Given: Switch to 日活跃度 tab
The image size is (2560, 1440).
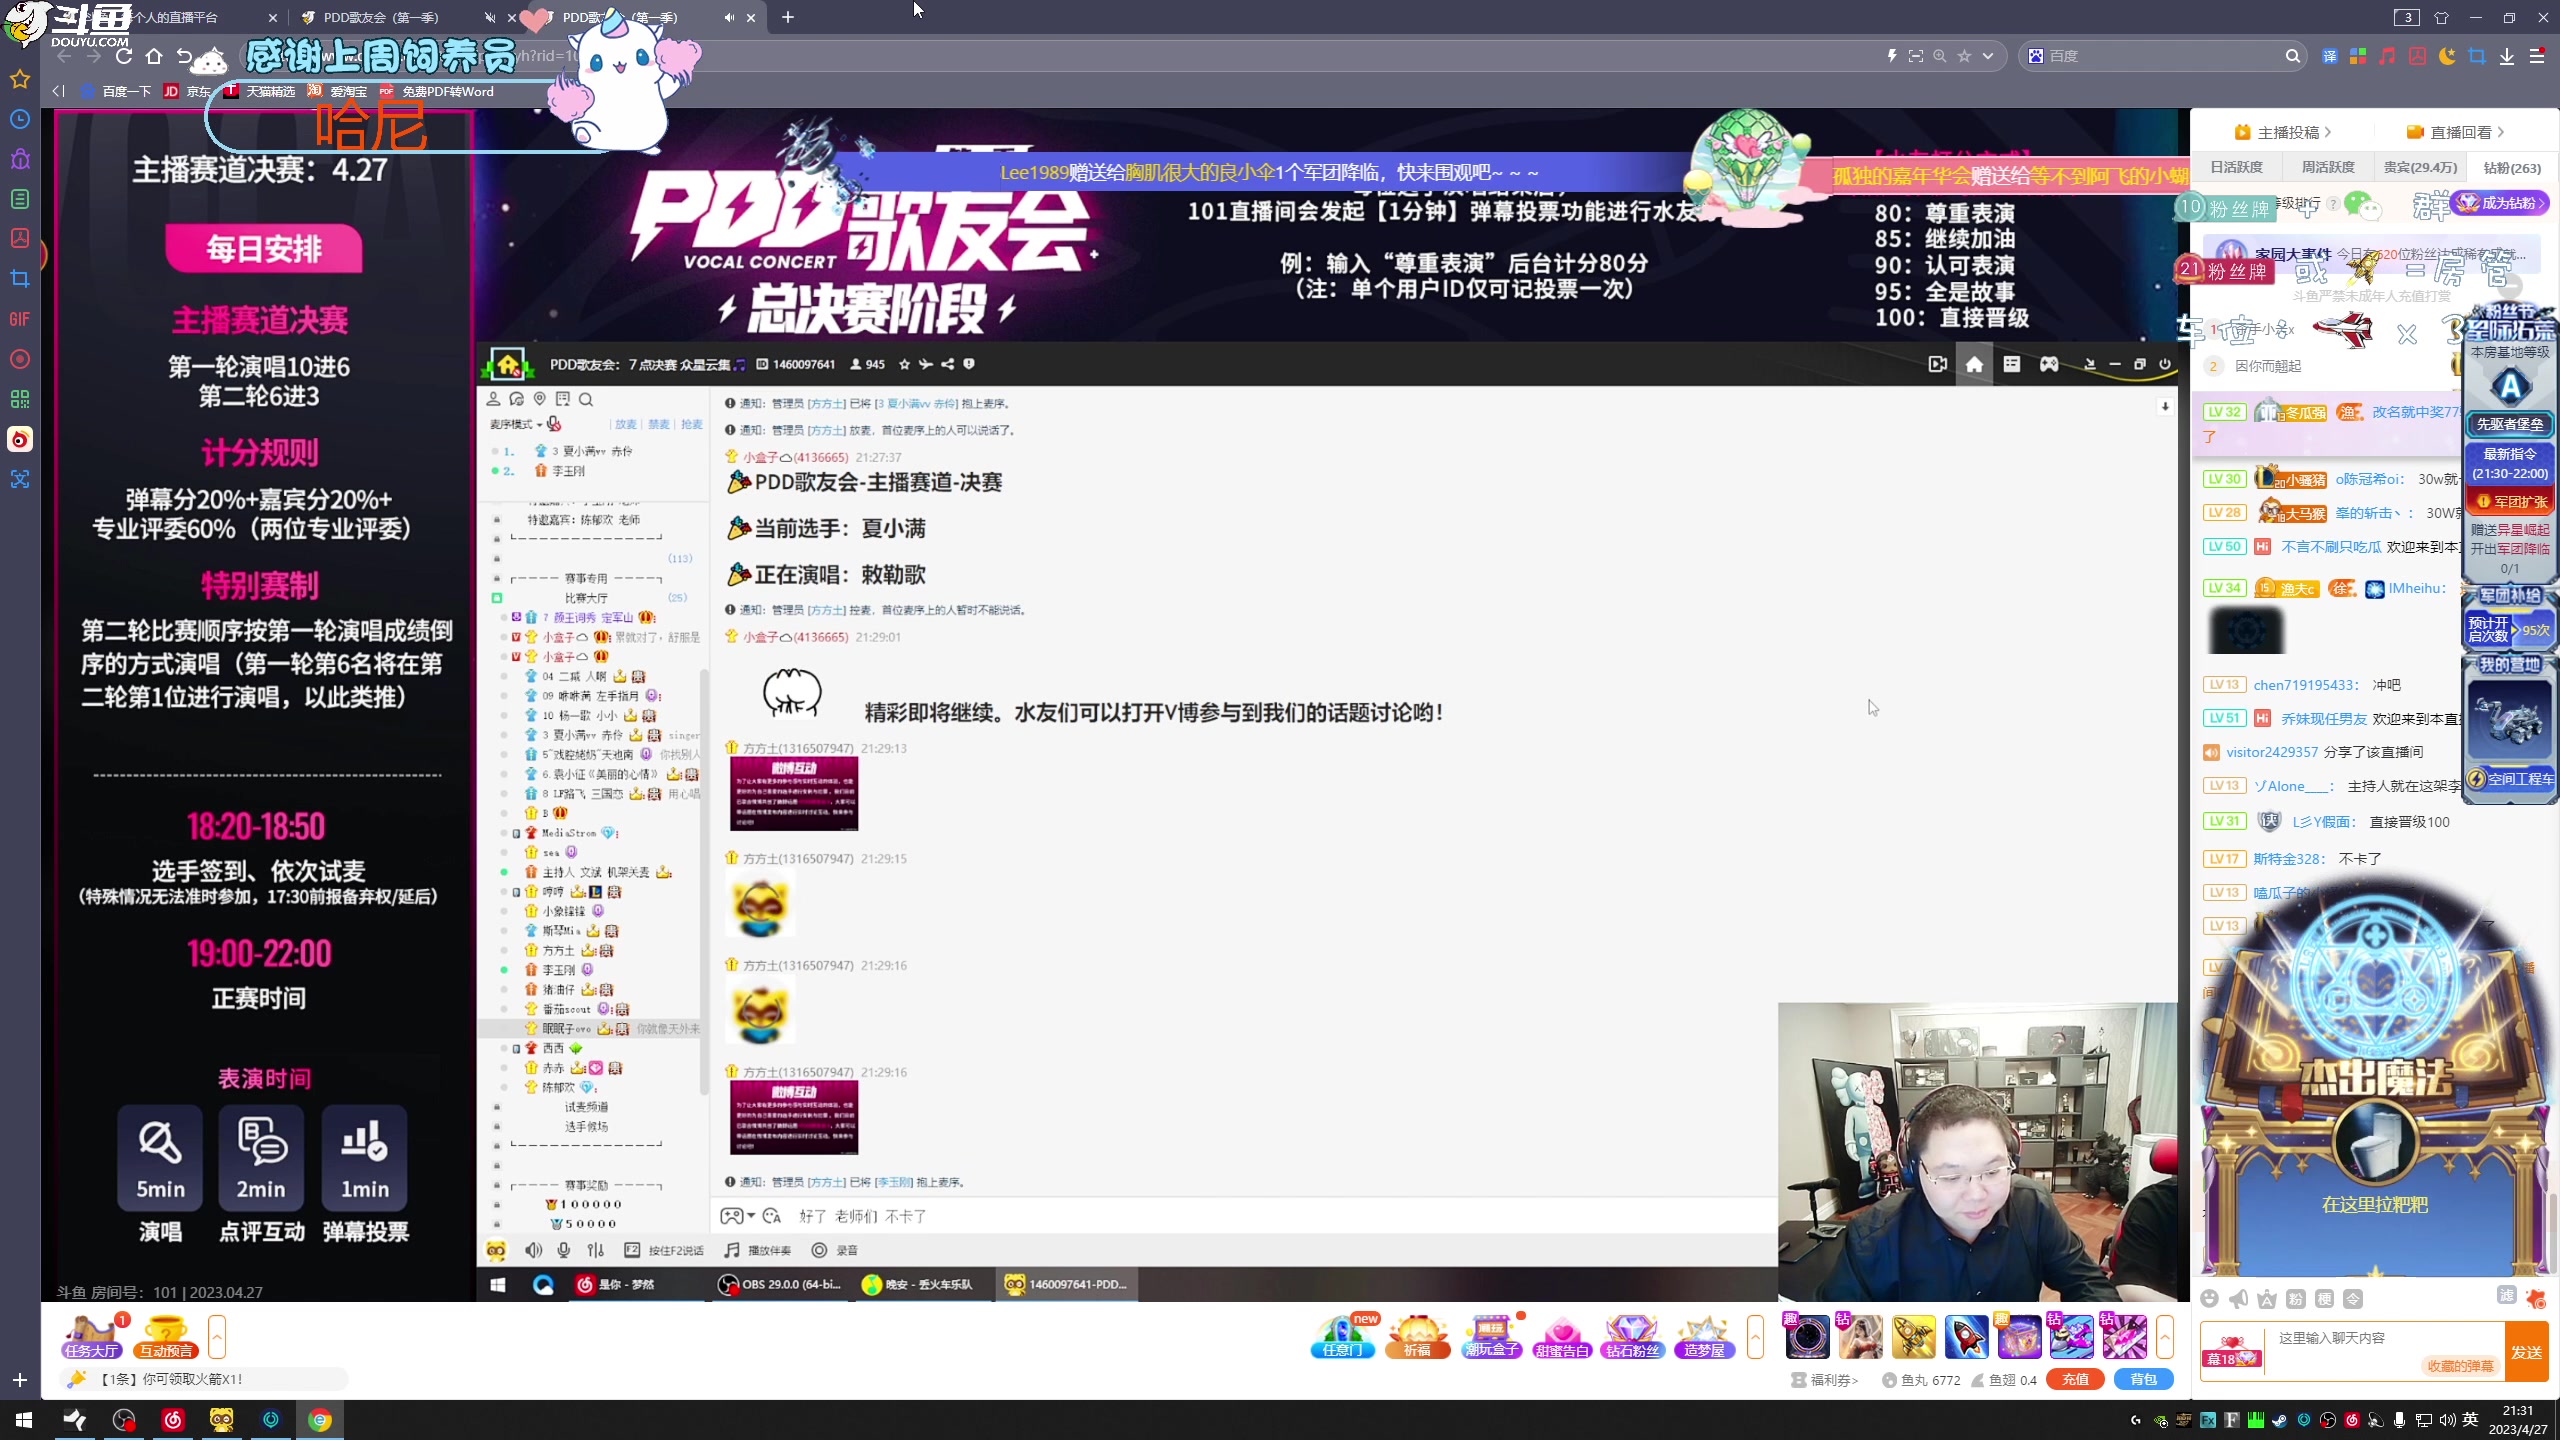Looking at the screenshot, I should coord(2237,167).
